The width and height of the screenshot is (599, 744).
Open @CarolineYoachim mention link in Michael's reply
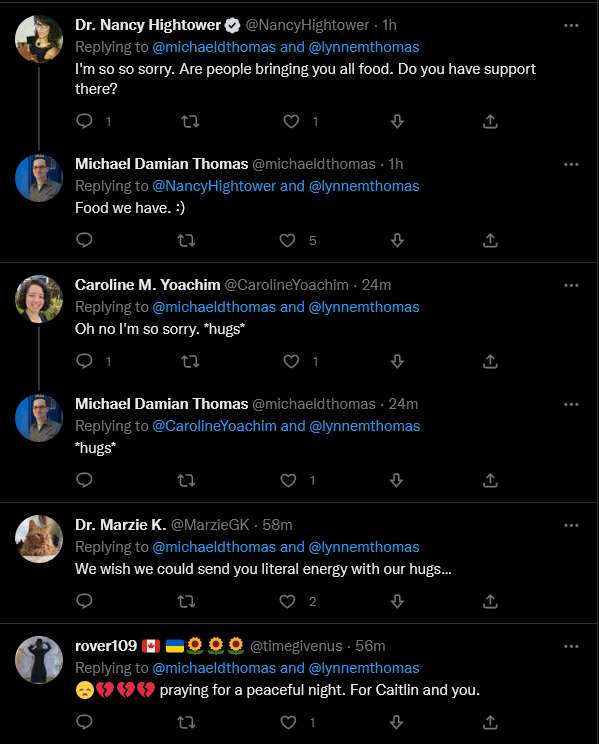tap(215, 426)
